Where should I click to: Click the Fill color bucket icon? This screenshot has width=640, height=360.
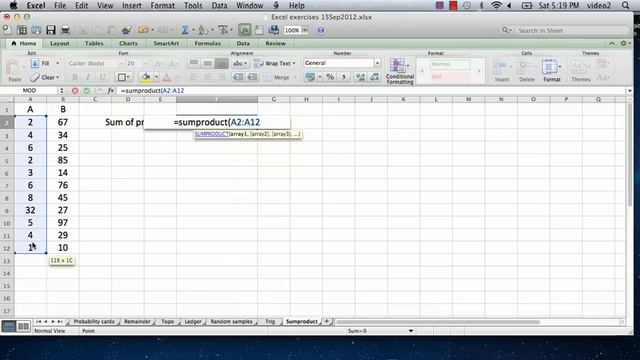[146, 77]
